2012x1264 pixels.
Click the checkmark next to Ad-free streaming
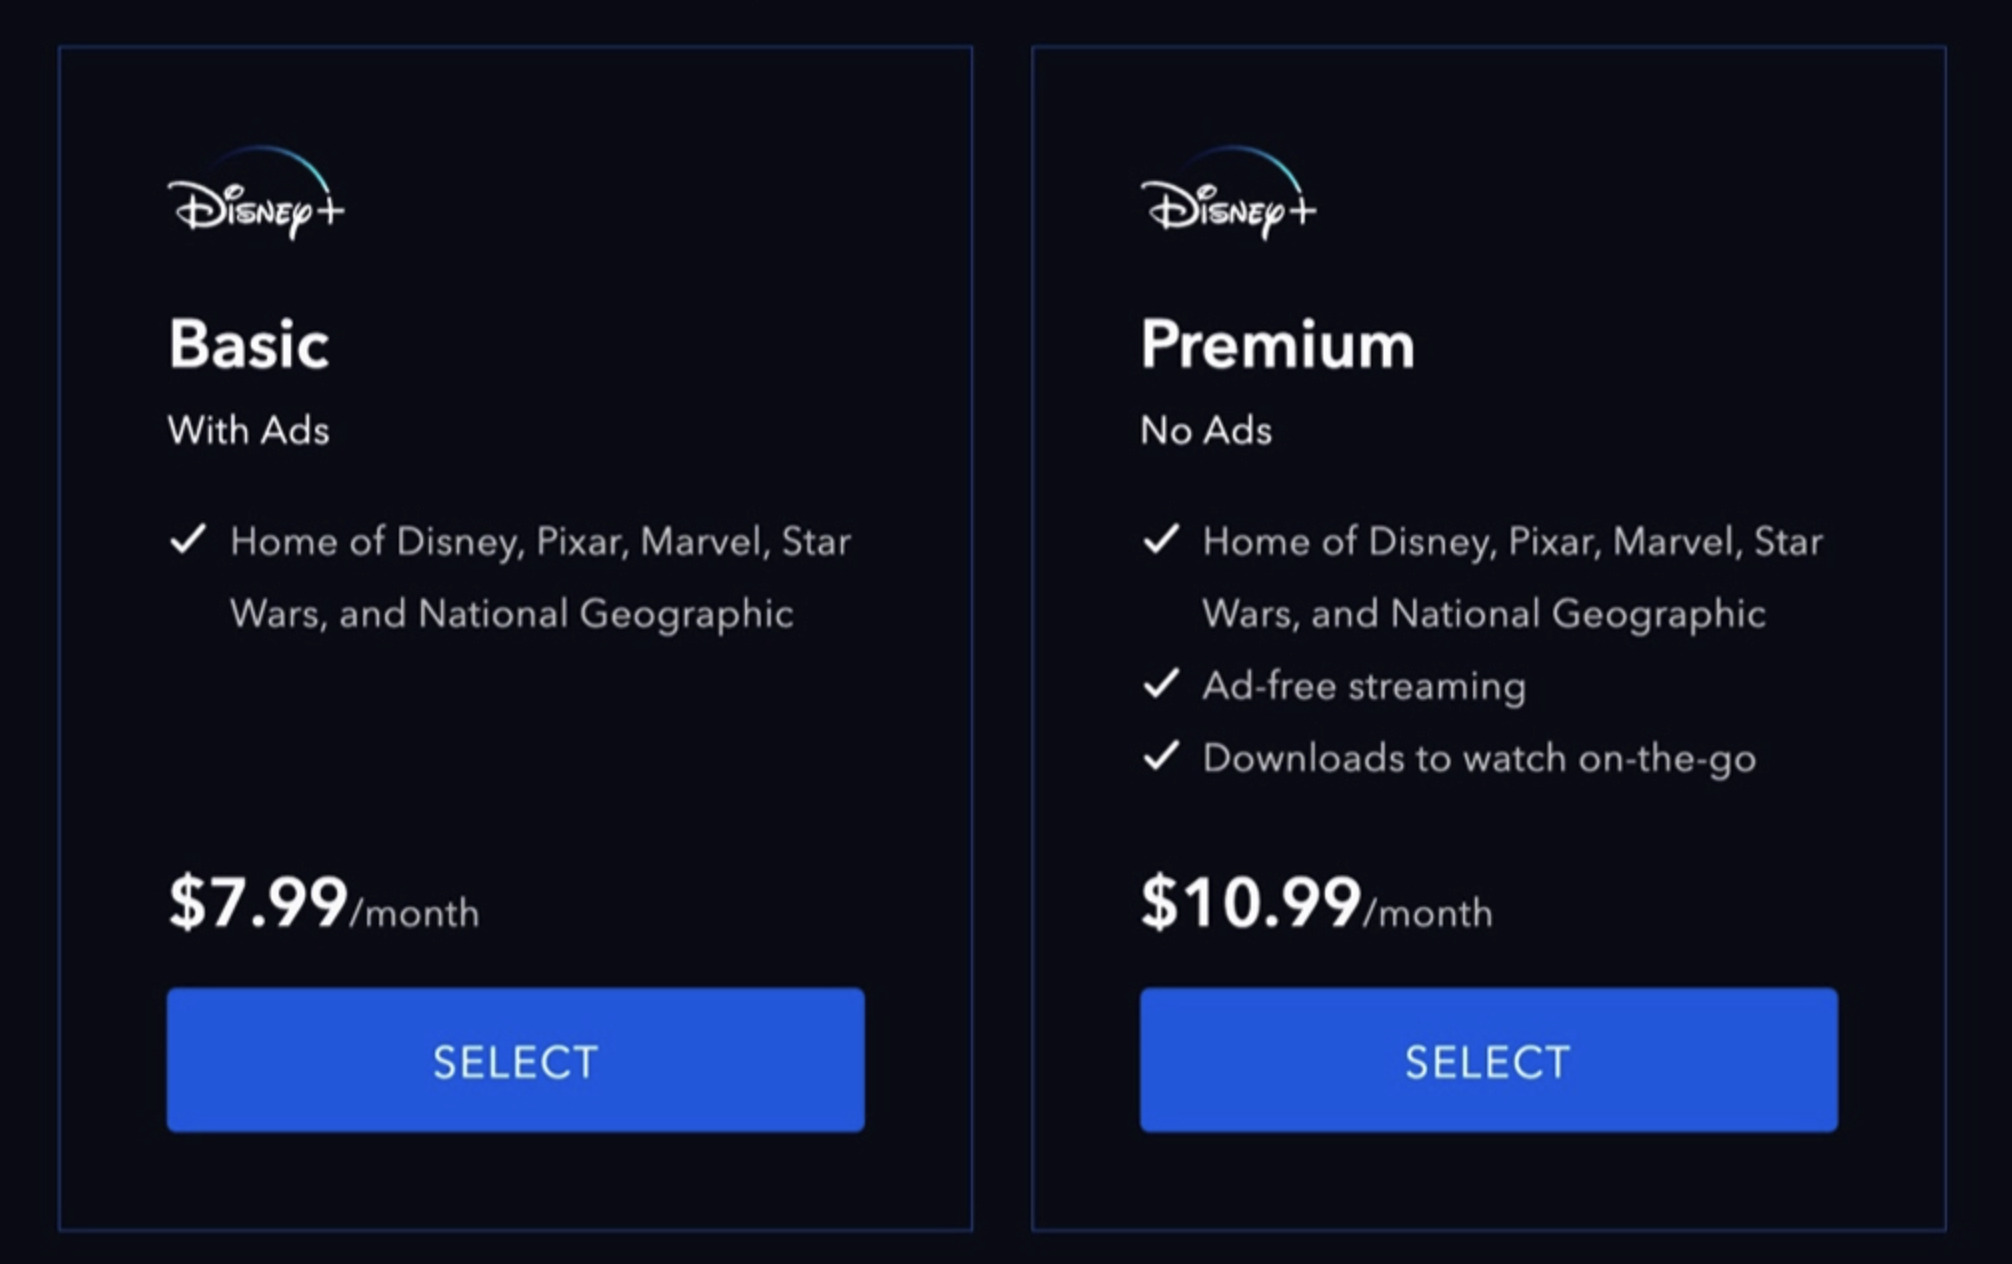1161,684
